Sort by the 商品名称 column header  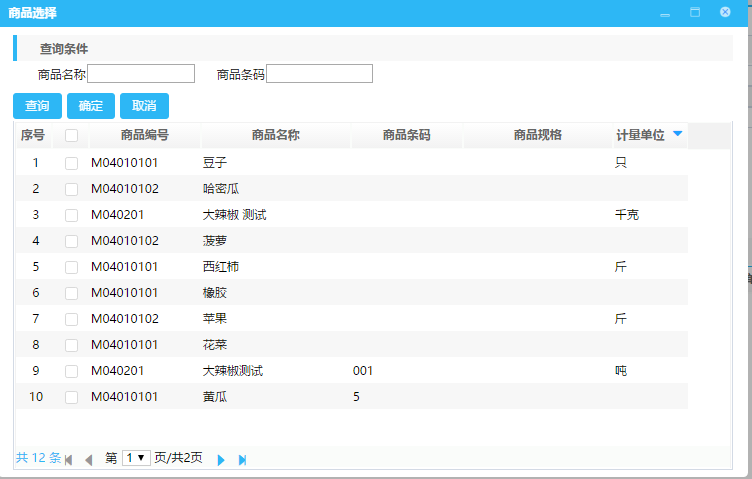tap(276, 135)
